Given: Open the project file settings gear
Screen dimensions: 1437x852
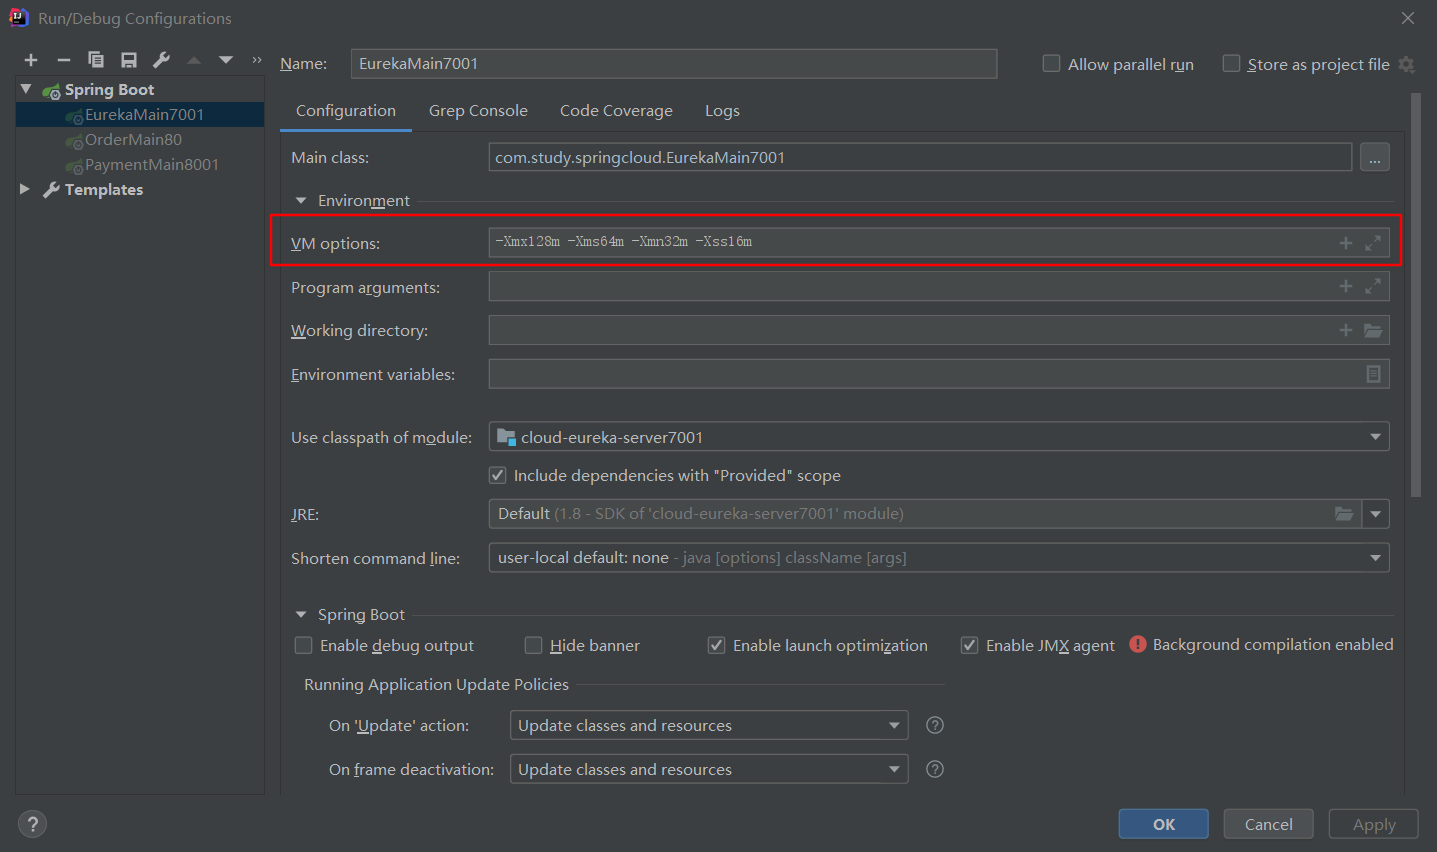Looking at the screenshot, I should (x=1407, y=64).
